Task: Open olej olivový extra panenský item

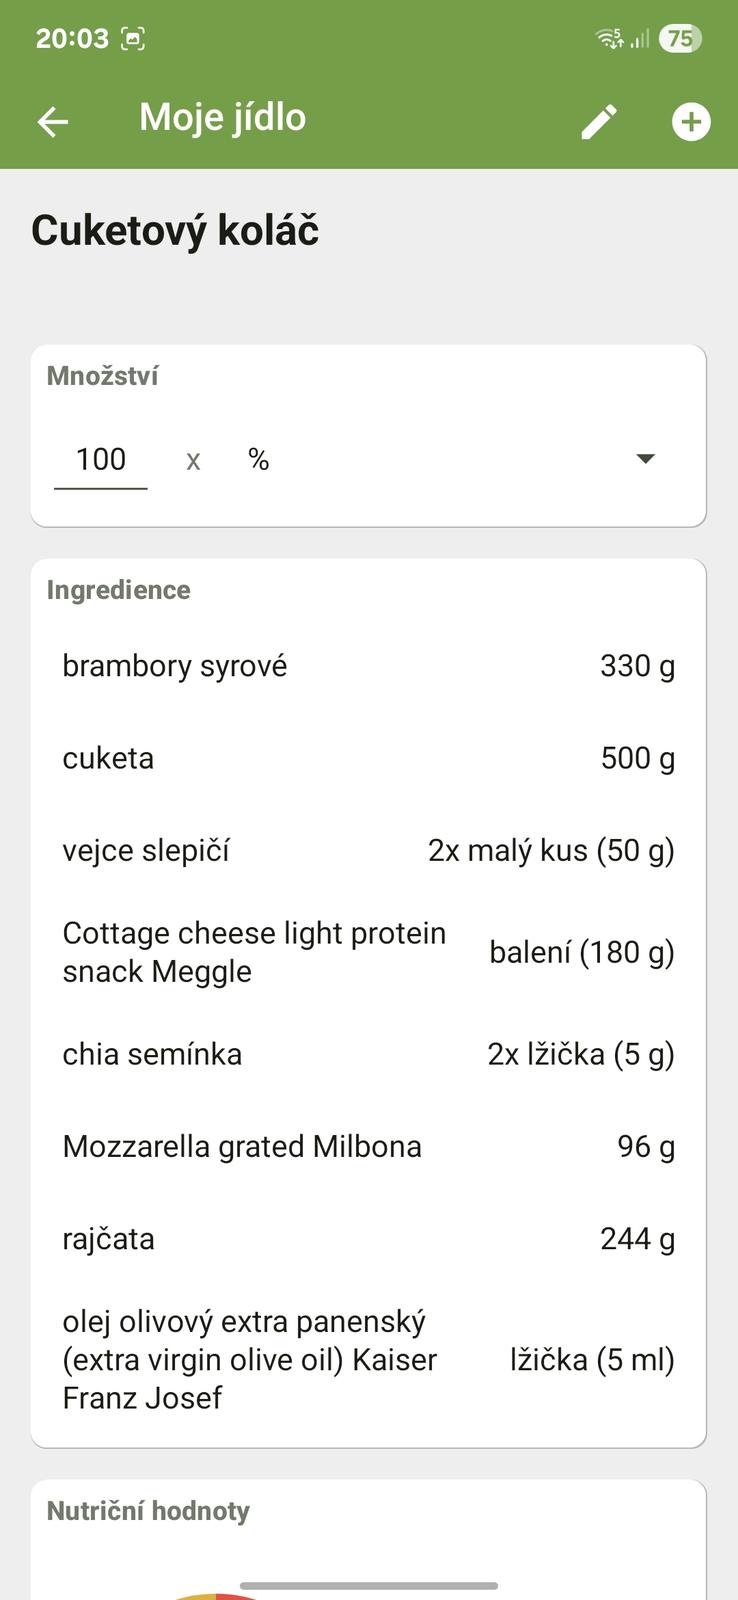Action: [x=368, y=1359]
